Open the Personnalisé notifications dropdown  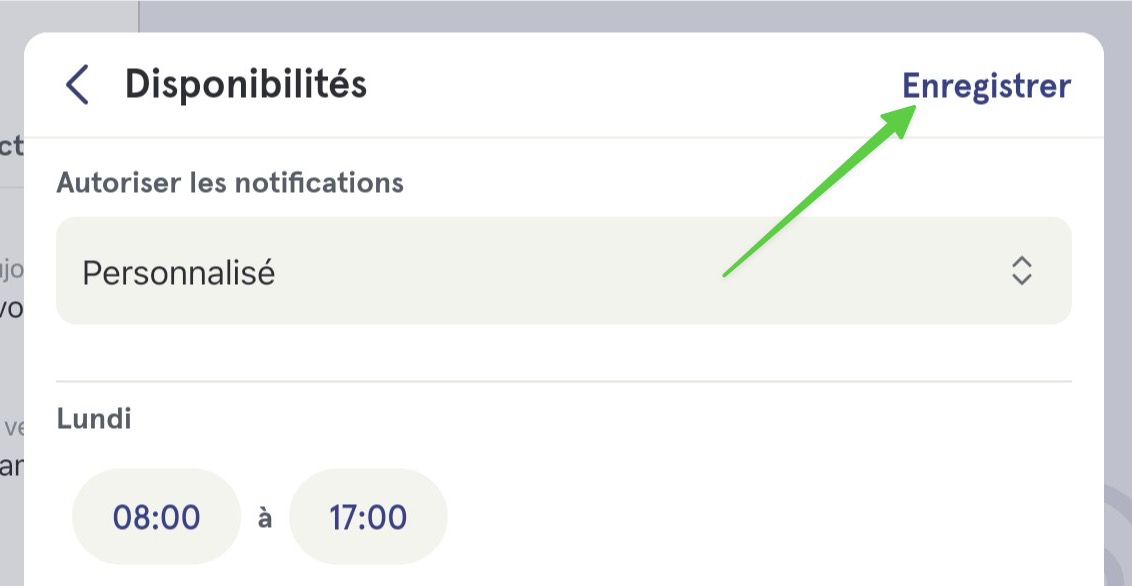(x=564, y=271)
